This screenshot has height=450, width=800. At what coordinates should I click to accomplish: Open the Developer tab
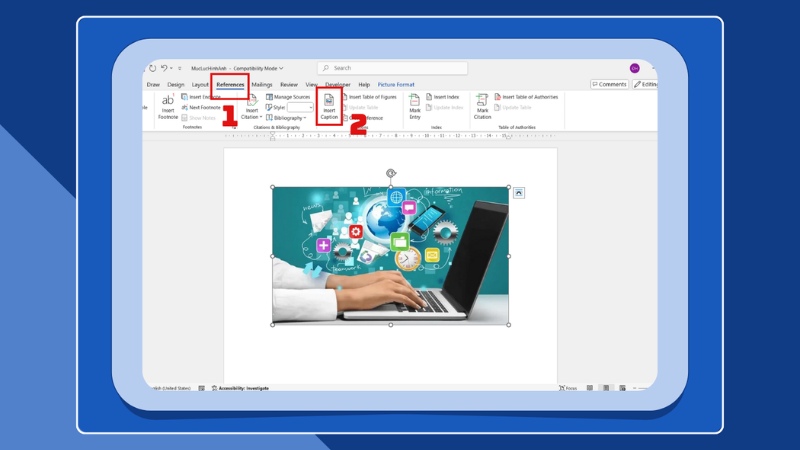(338, 85)
